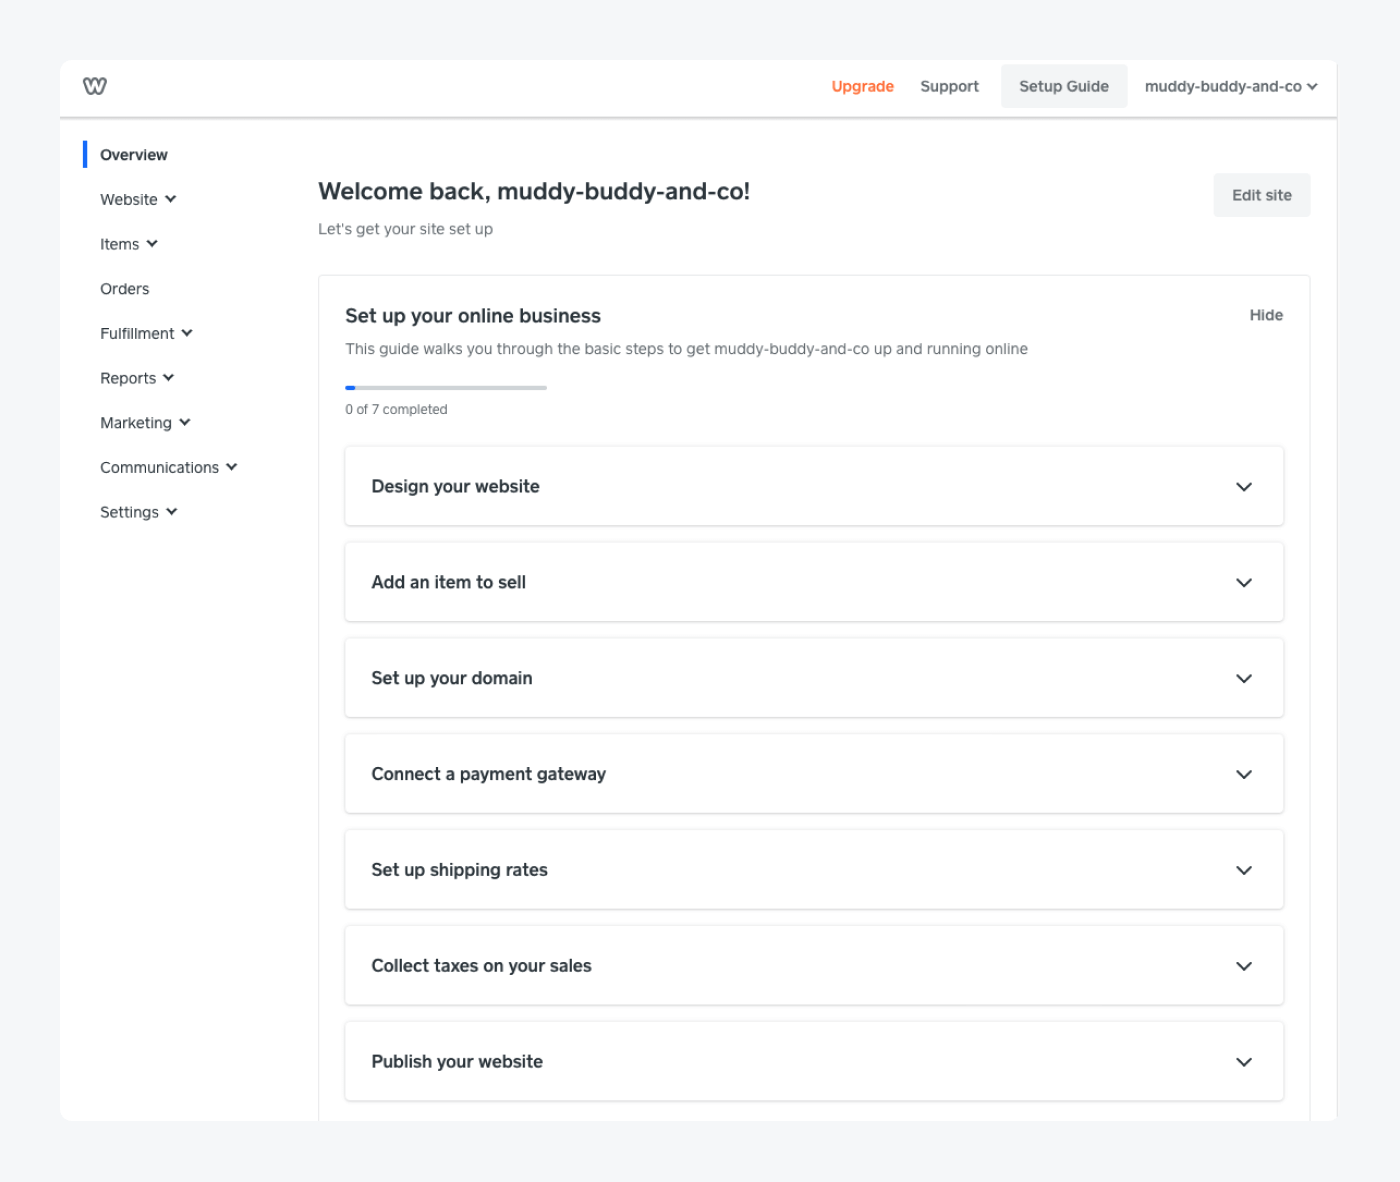Open the muddy-buddy-and-co account dropdown
The image size is (1400, 1182).
(1230, 86)
